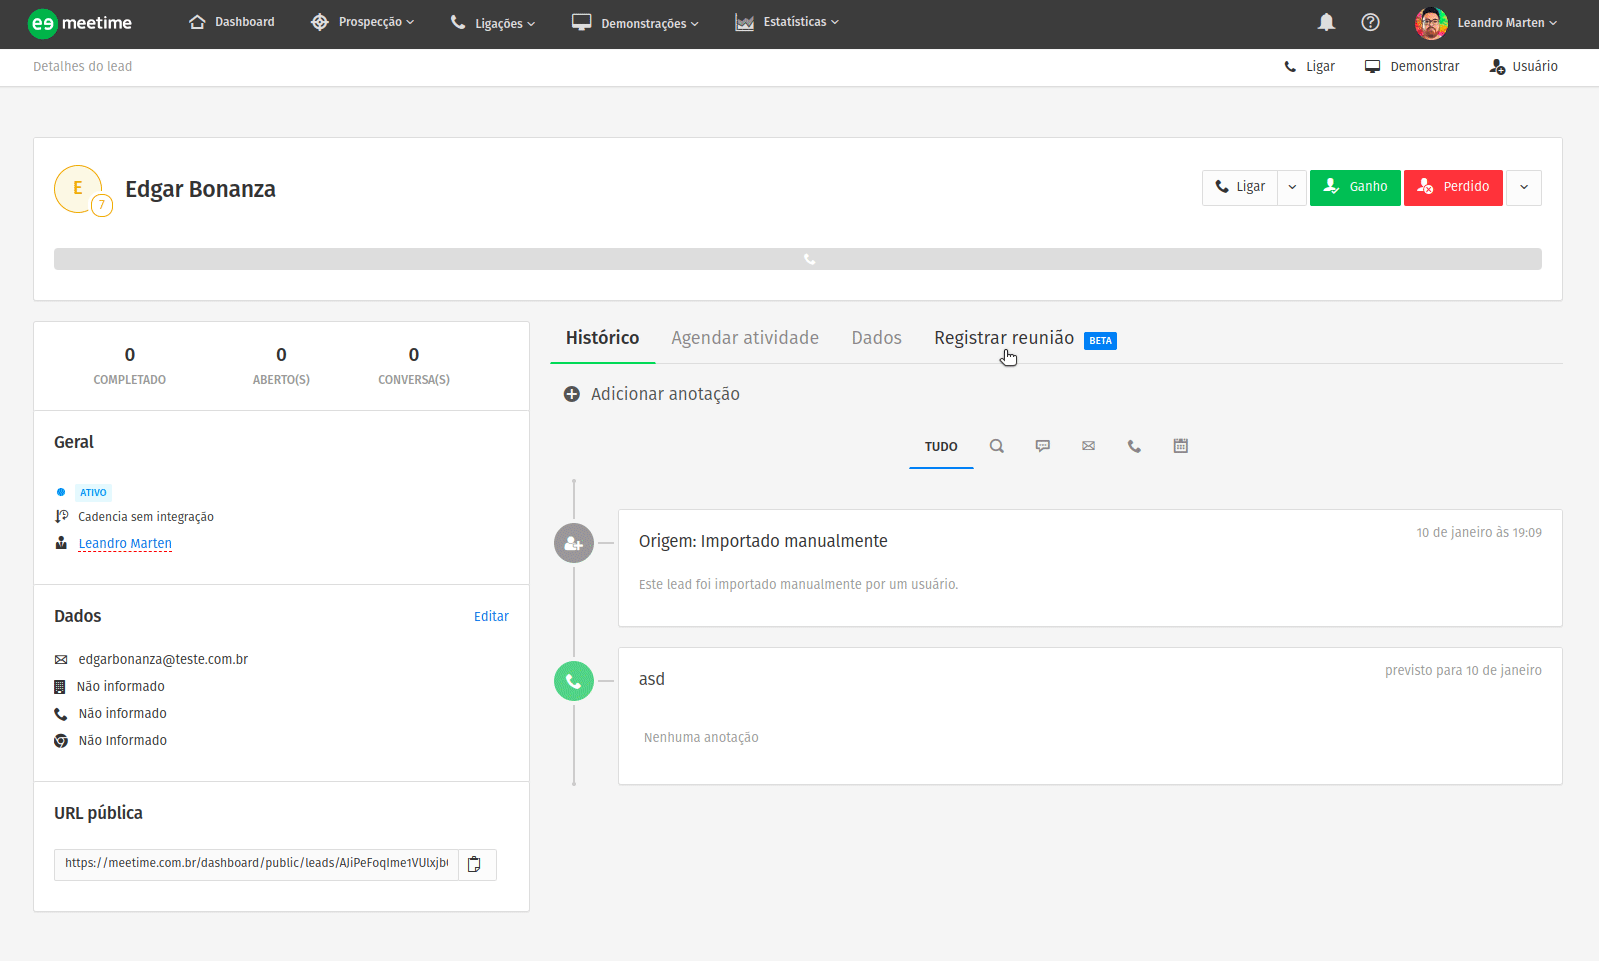Mark lead as Perdido
The image size is (1599, 961).
(1453, 187)
